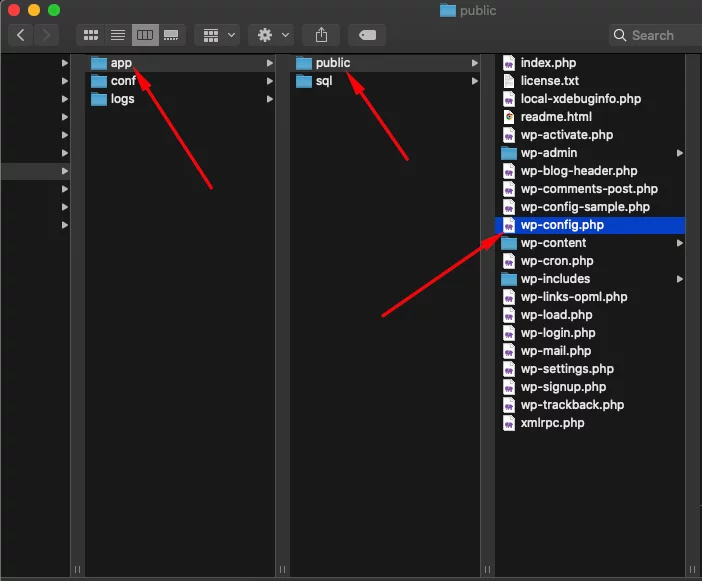
Task: Select the logs folder
Action: [180, 99]
